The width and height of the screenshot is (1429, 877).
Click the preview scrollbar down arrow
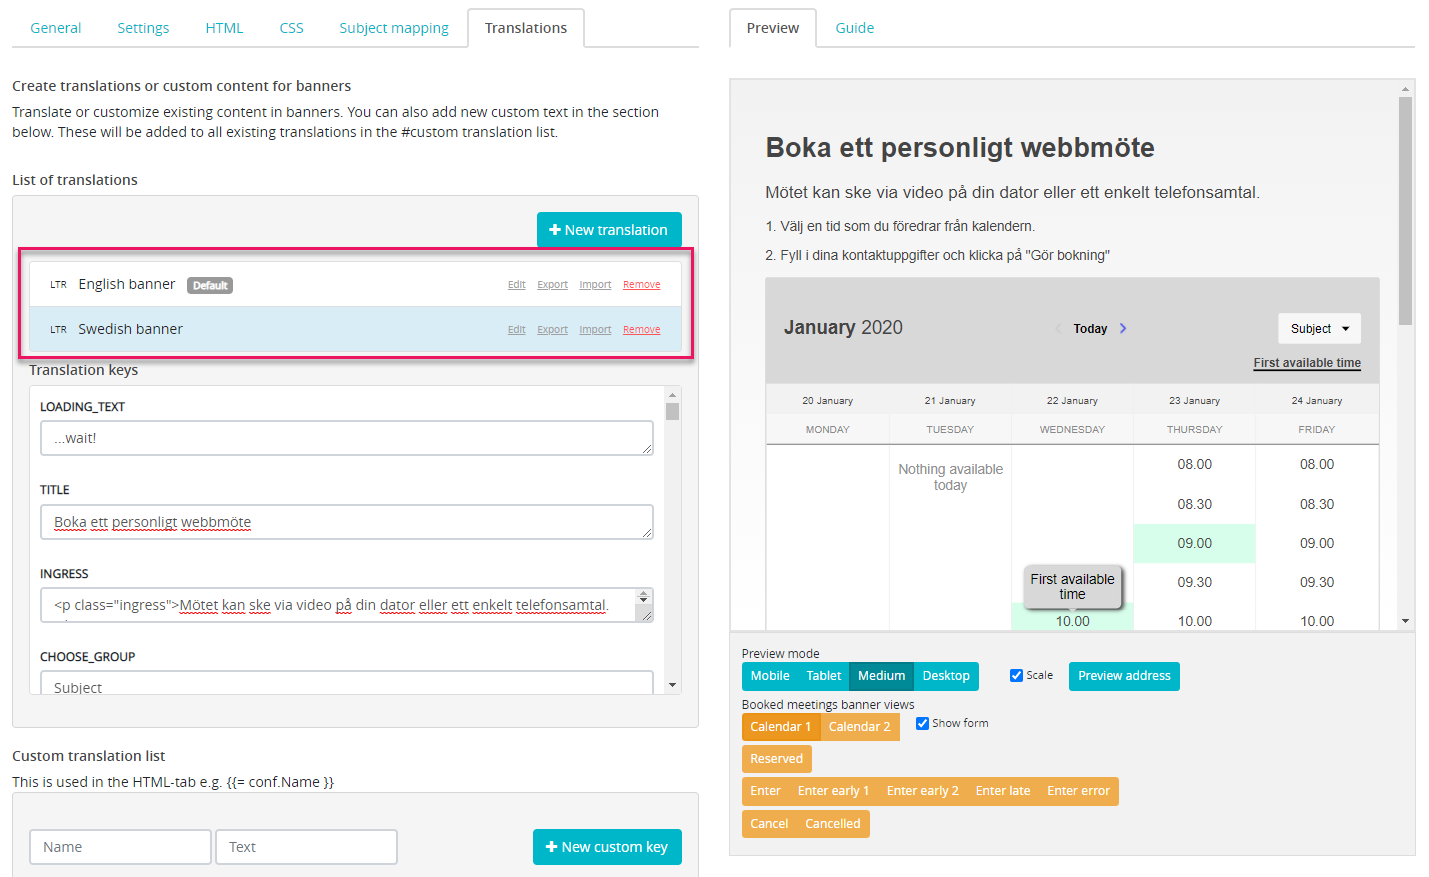coord(1405,621)
